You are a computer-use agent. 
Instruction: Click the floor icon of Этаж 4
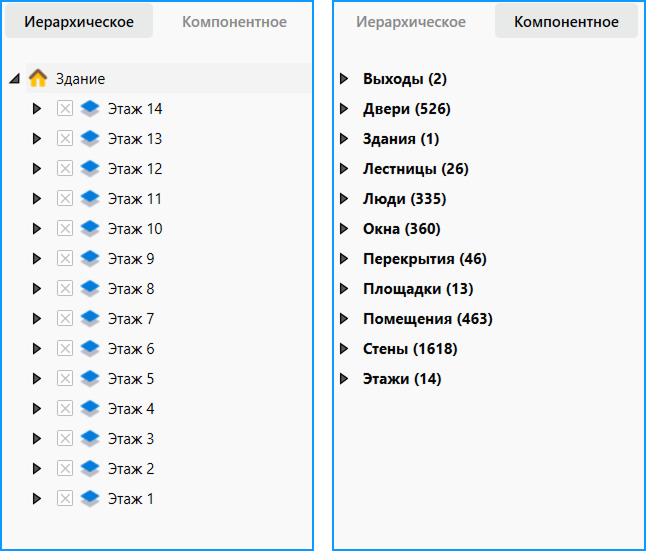click(90, 408)
